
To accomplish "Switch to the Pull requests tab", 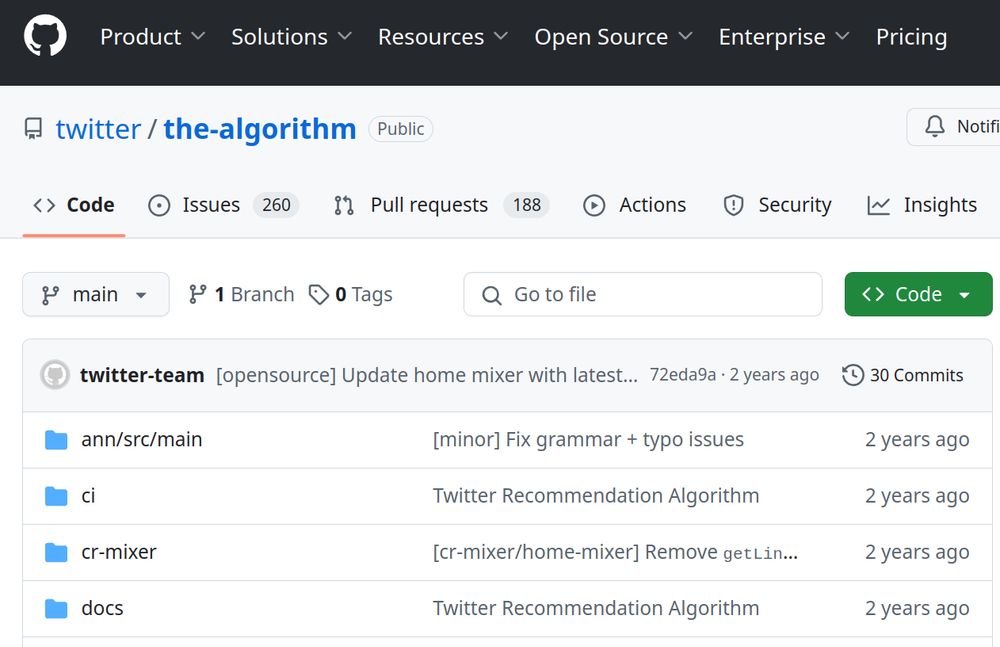I will tap(441, 205).
